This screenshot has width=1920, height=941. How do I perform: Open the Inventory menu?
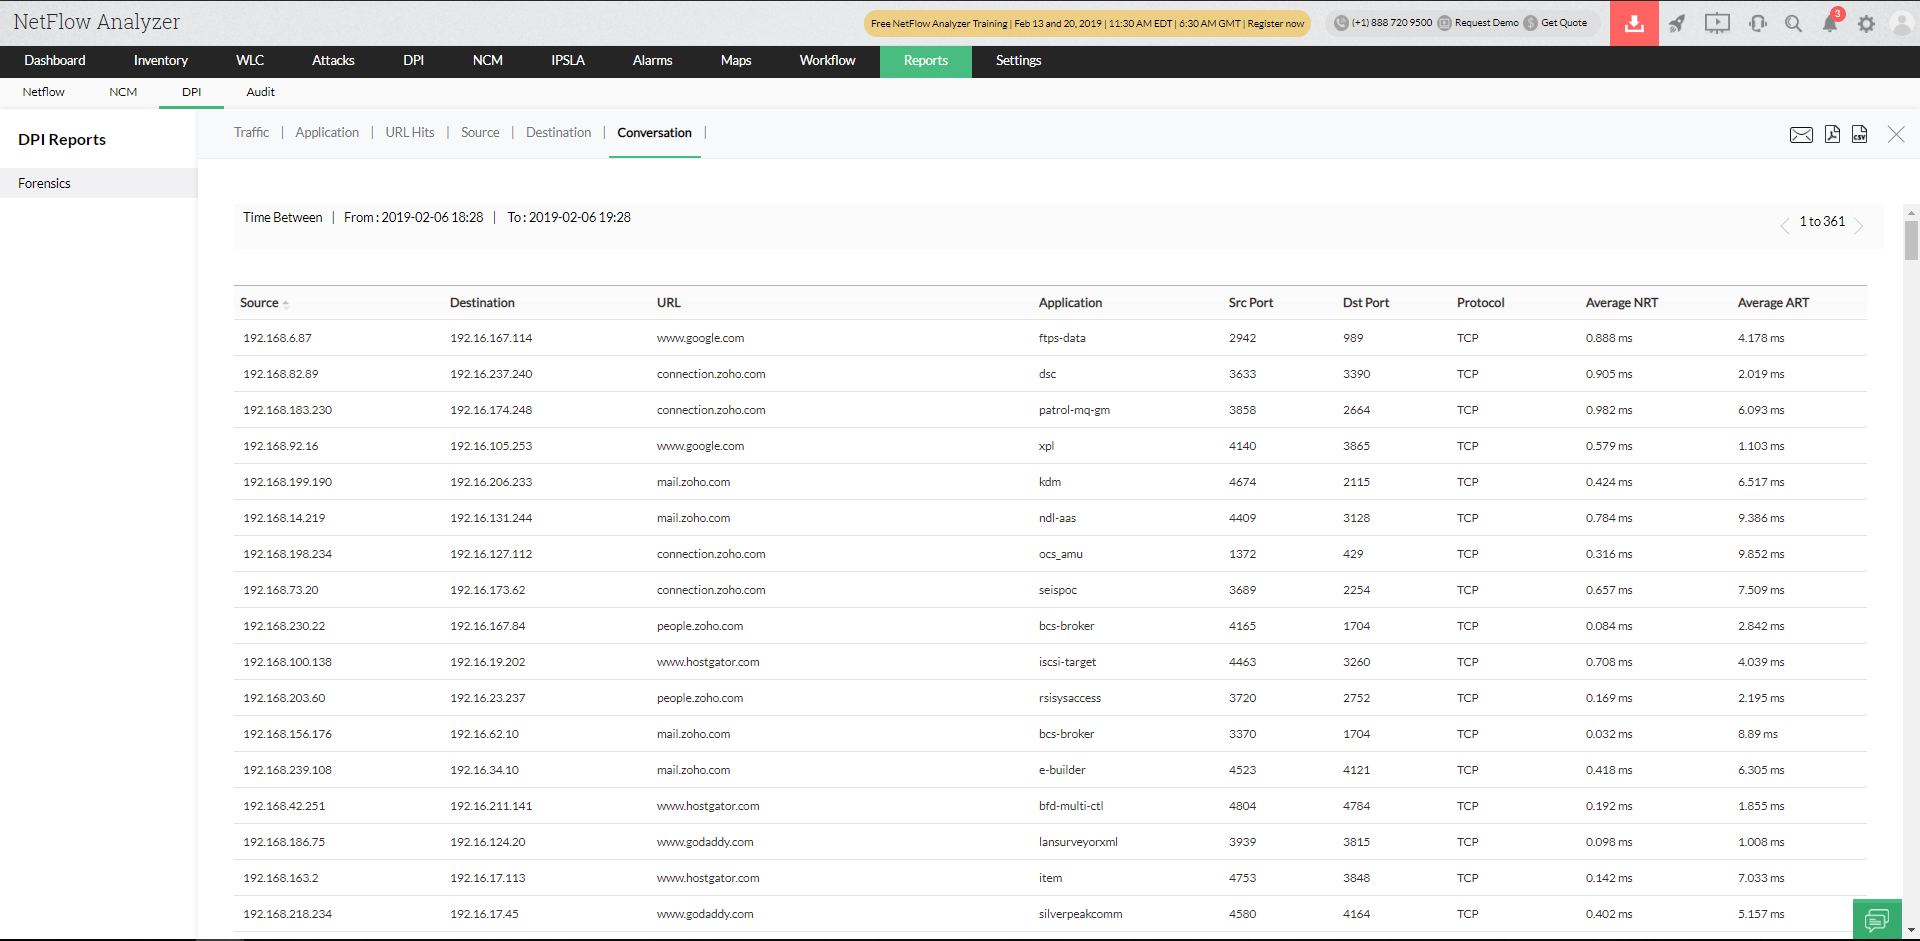(x=161, y=61)
